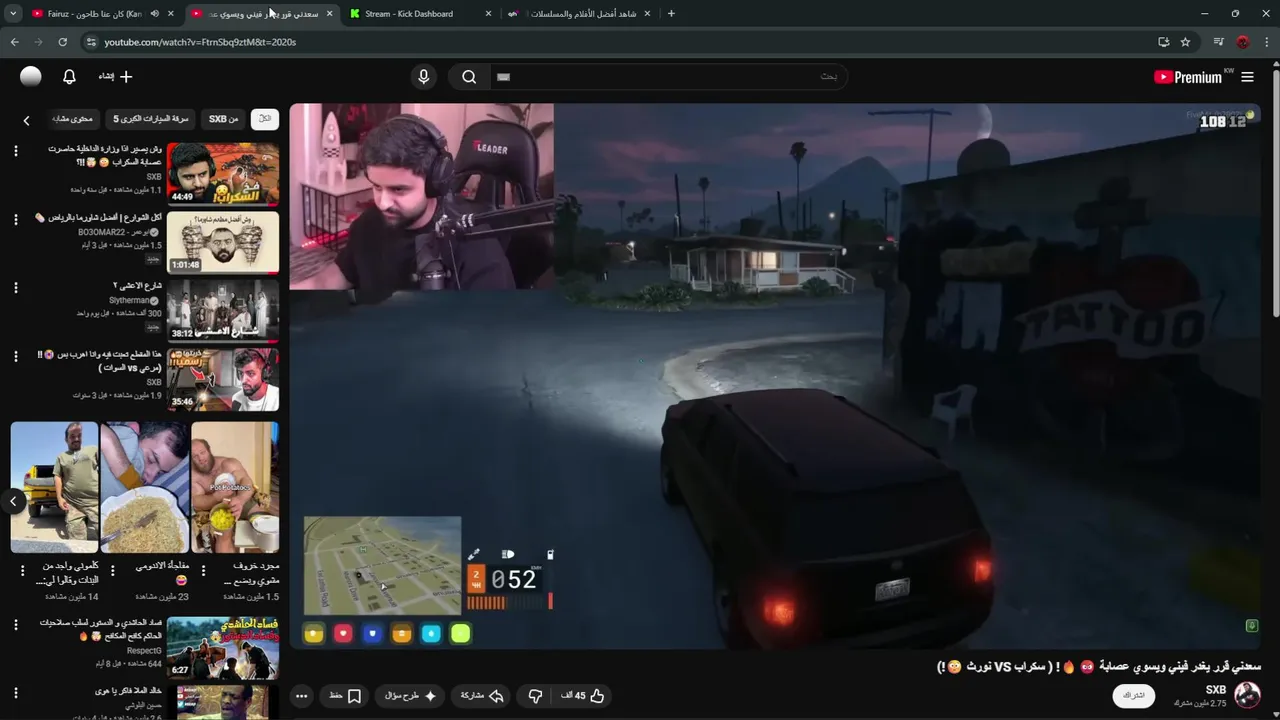Subscribe to SXB channel (اشتراك)
1280x720 pixels.
pos(1133,696)
